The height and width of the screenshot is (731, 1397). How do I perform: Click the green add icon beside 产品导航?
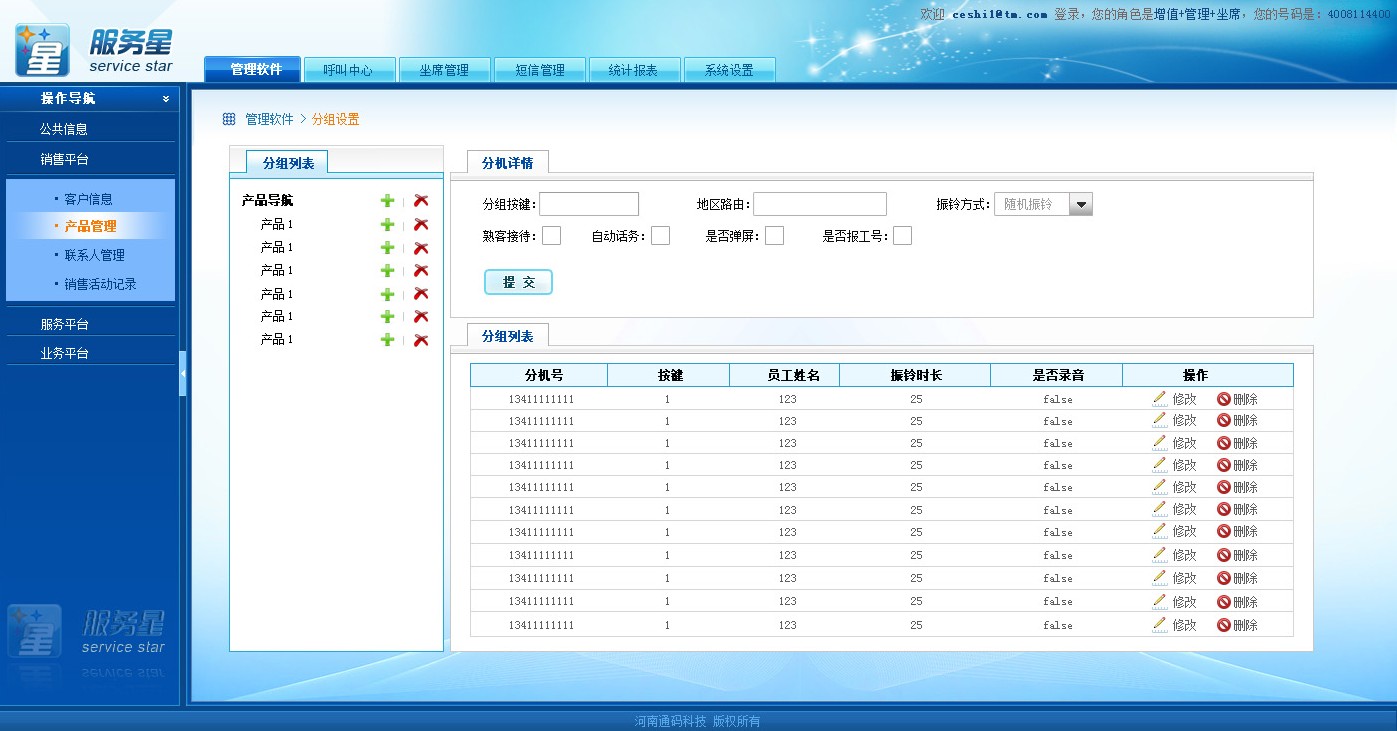[x=387, y=201]
